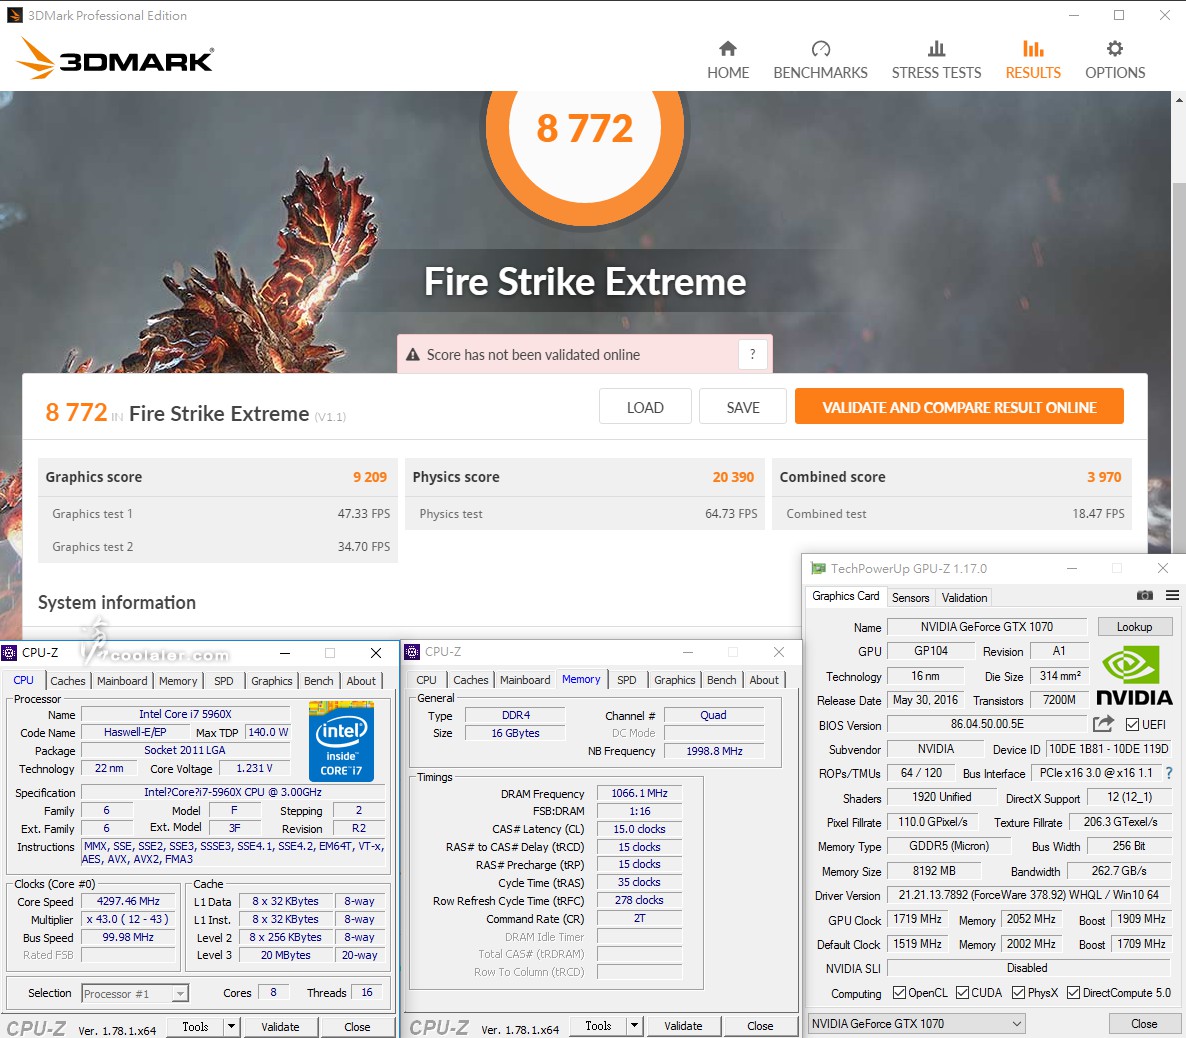Click the Bus Interface question mark in GPU-Z
Screen dimensions: 1186x1038
[x=1169, y=772]
